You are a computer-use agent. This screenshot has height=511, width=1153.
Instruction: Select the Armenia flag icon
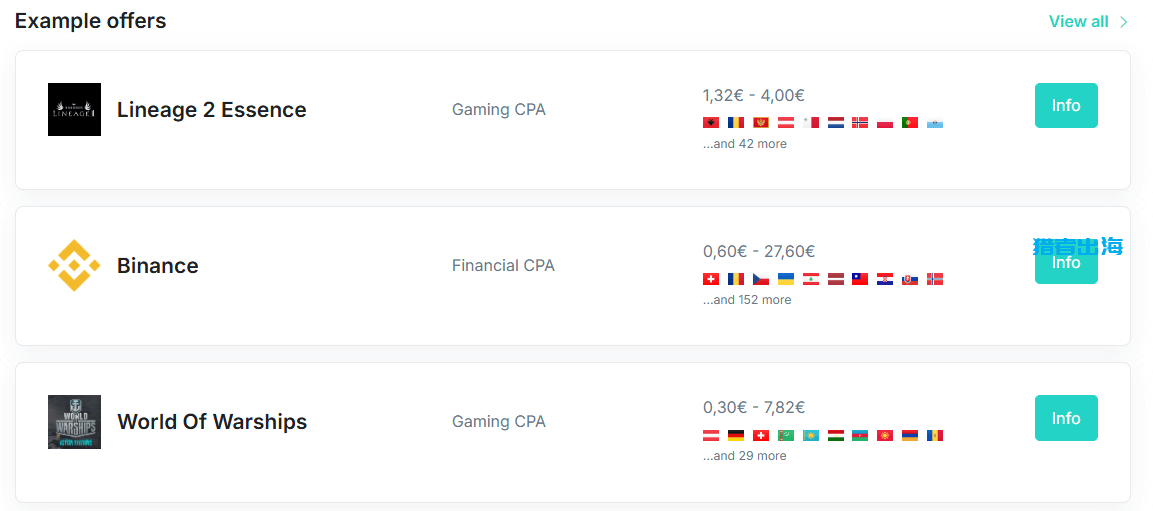point(910,435)
